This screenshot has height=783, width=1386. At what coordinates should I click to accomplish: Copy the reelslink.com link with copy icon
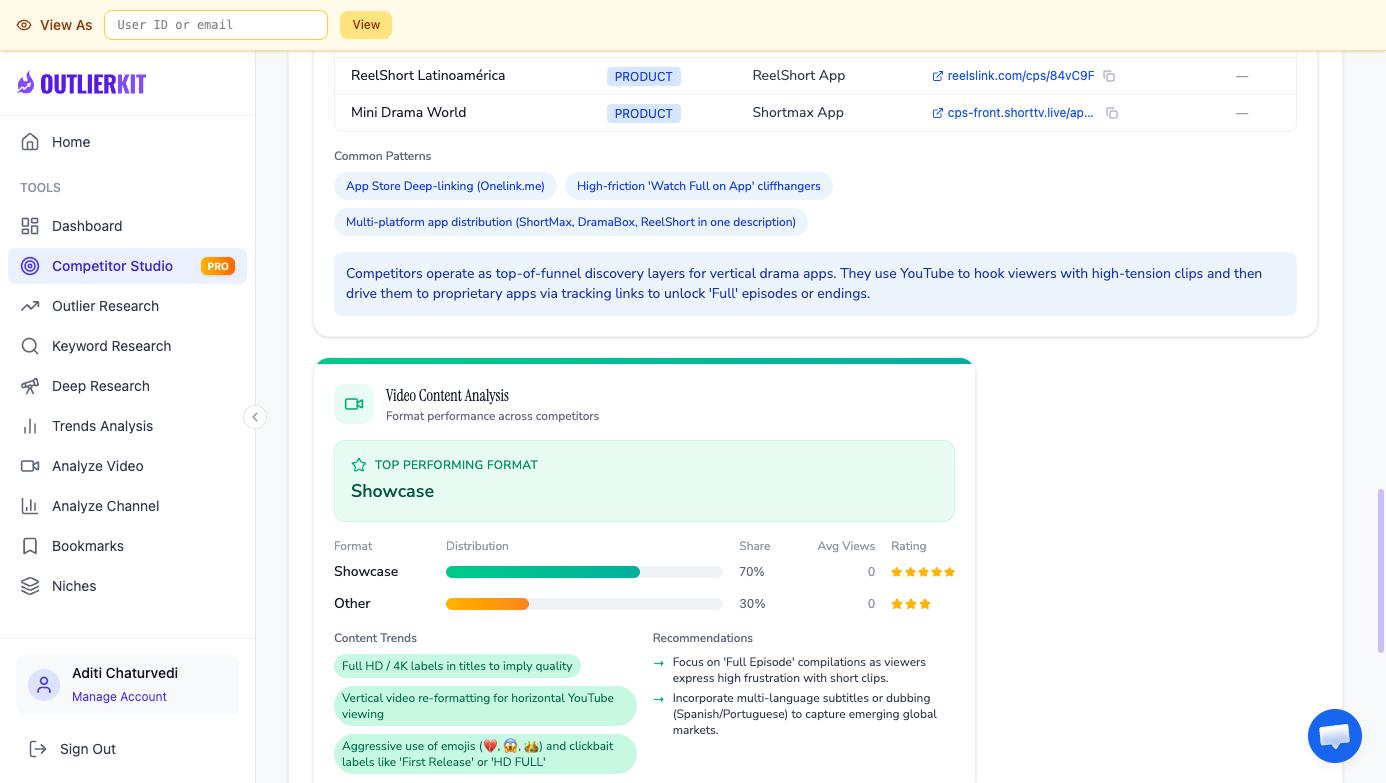pyautogui.click(x=1109, y=76)
